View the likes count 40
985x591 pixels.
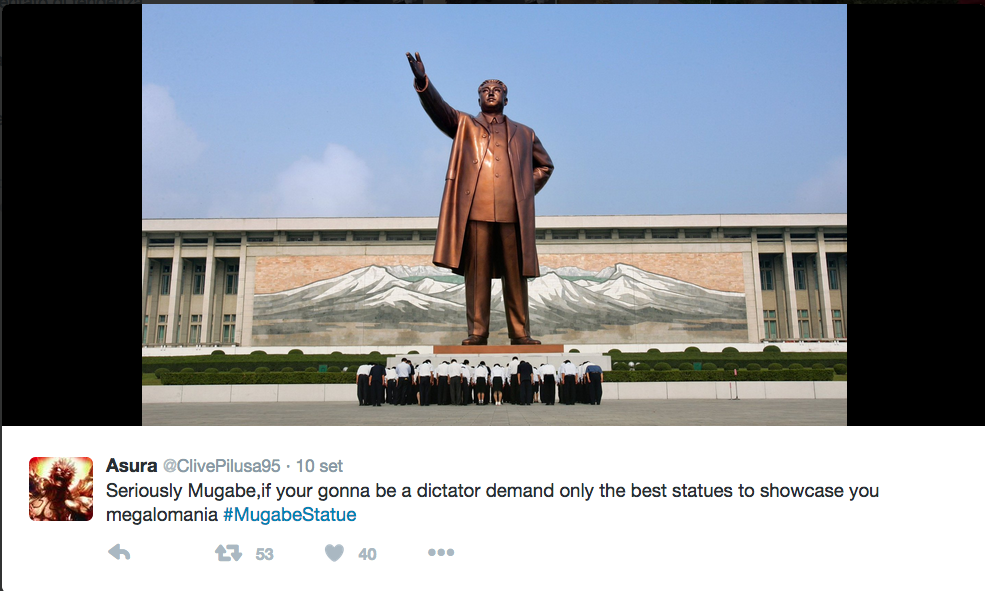pyautogui.click(x=367, y=554)
